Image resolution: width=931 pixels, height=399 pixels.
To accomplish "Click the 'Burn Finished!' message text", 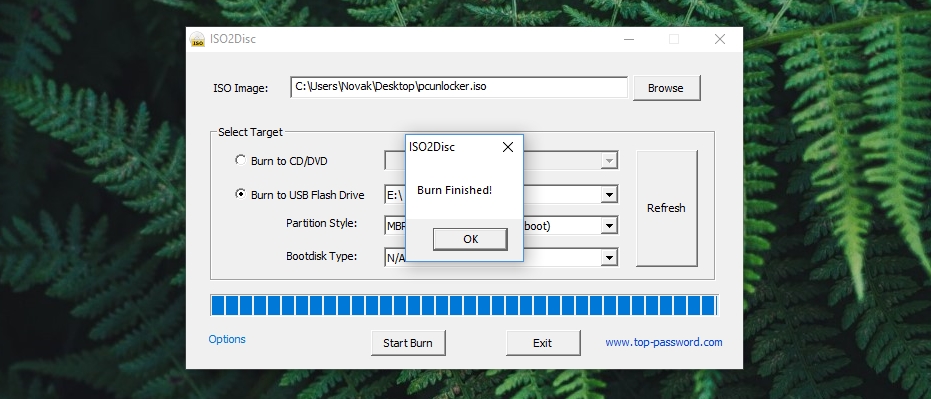I will point(454,190).
